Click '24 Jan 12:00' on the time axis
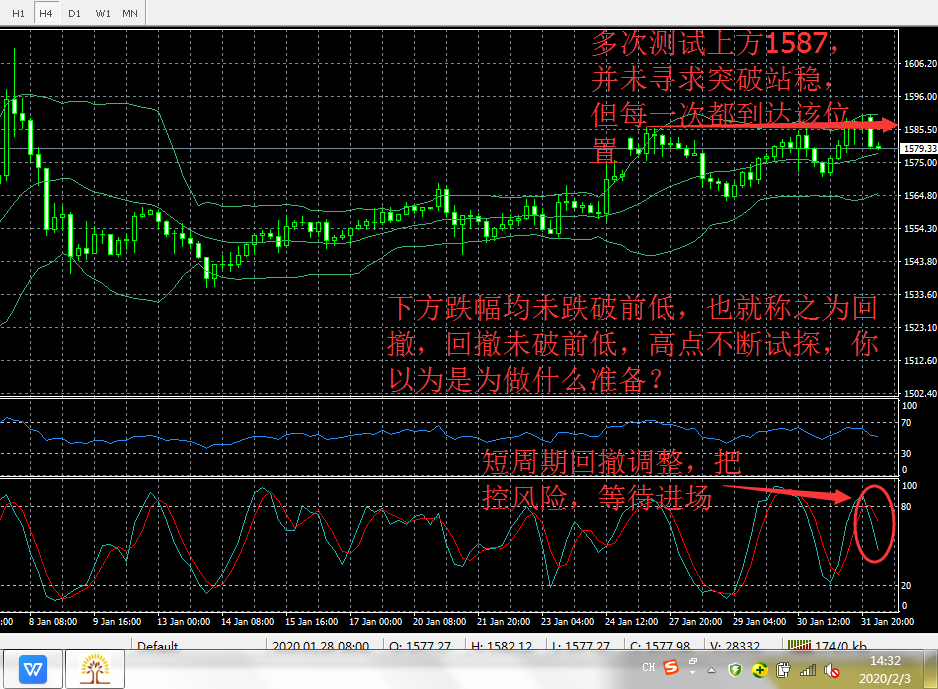Viewport: 938px width, 689px height. pos(631,621)
